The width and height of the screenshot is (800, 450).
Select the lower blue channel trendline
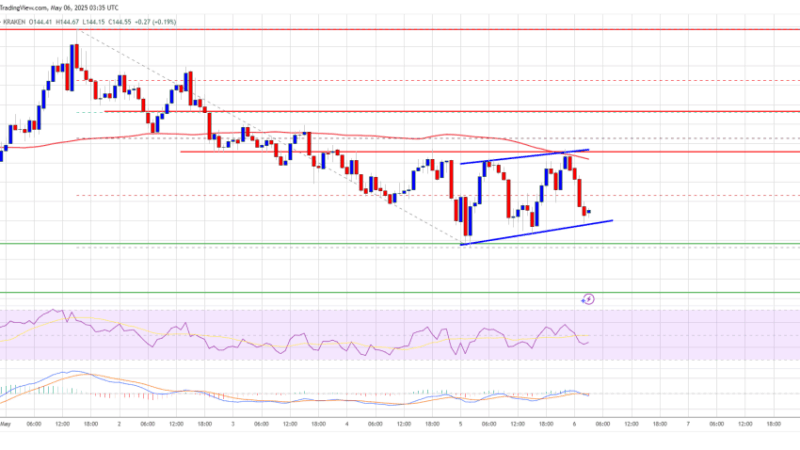[x=536, y=233]
